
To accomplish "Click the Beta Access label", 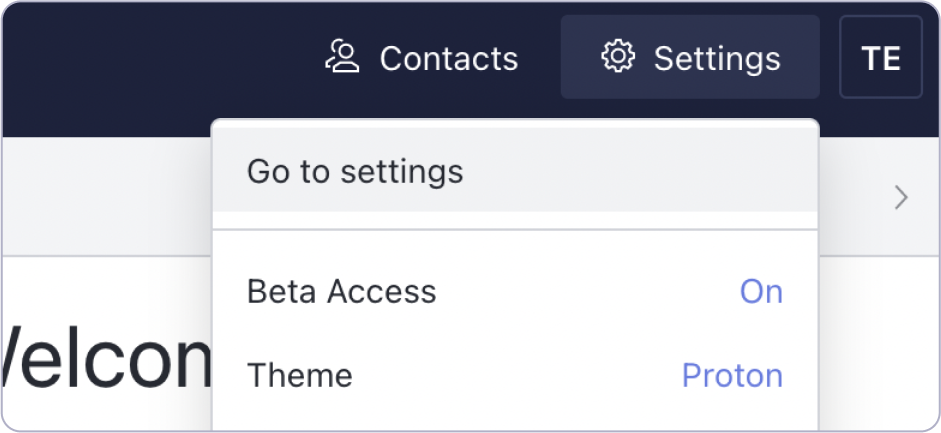I will pos(341,291).
